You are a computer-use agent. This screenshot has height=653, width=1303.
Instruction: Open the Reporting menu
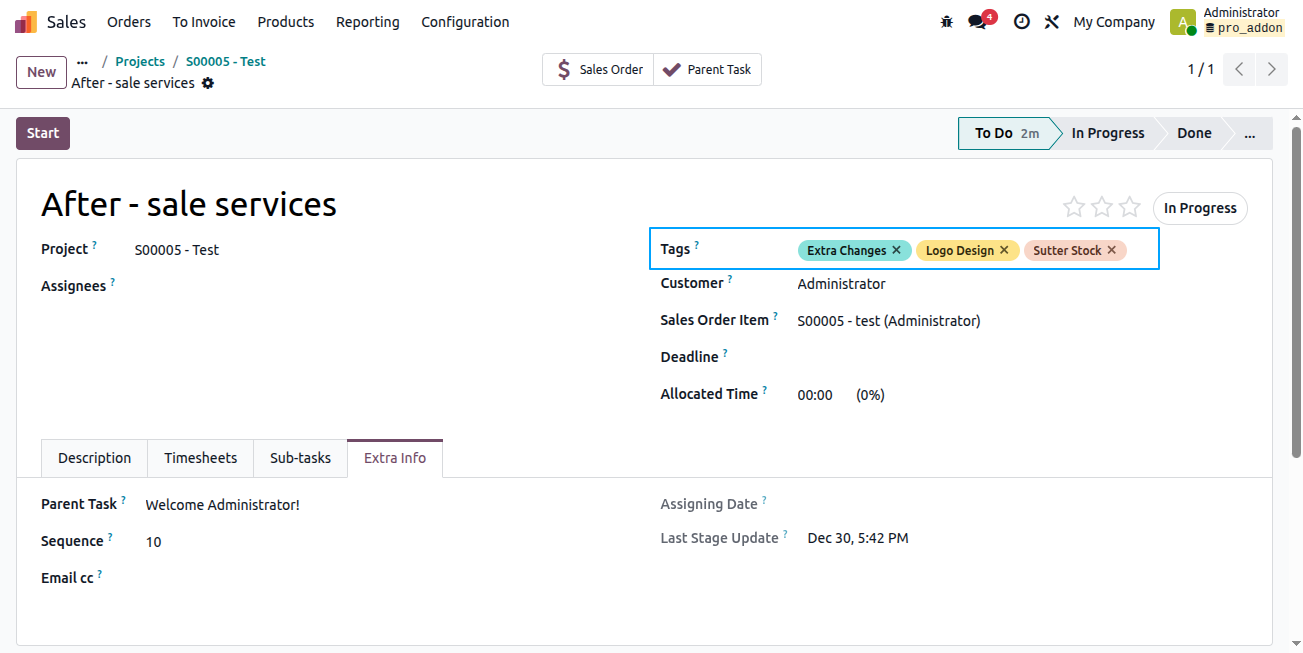pyautogui.click(x=367, y=22)
